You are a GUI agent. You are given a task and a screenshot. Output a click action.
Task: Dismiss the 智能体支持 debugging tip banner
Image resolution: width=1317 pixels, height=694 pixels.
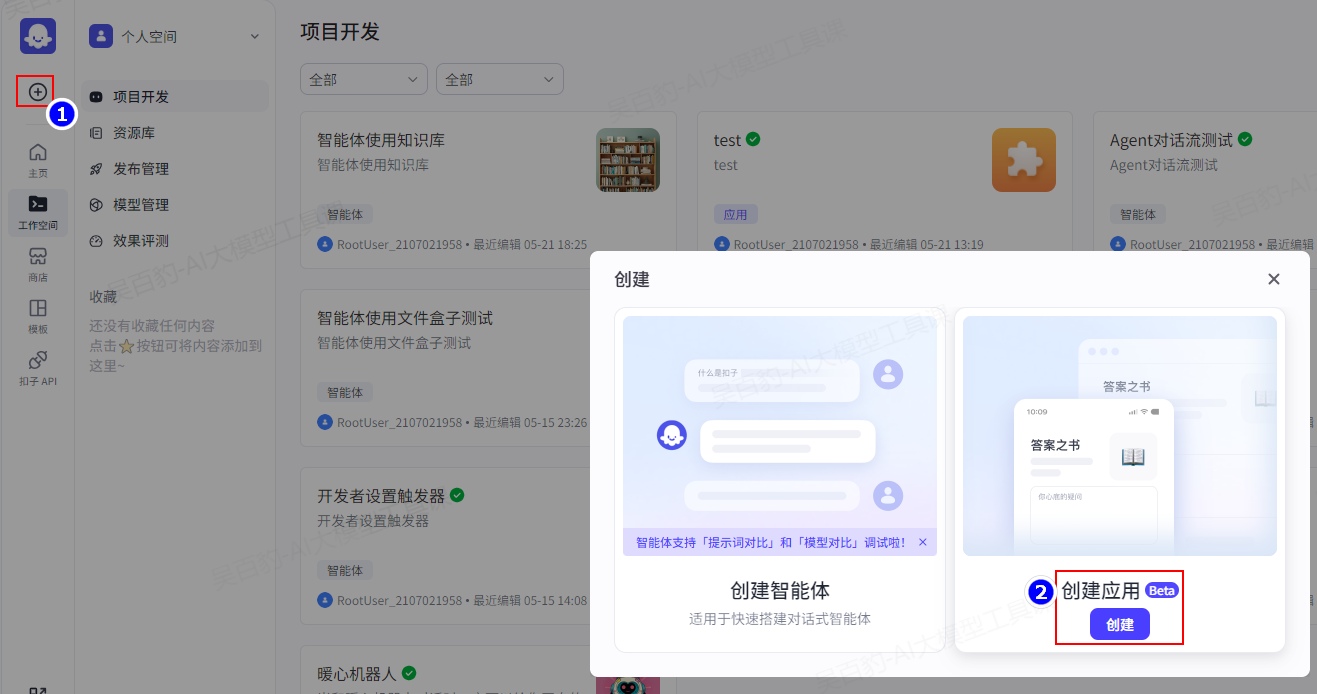click(922, 542)
